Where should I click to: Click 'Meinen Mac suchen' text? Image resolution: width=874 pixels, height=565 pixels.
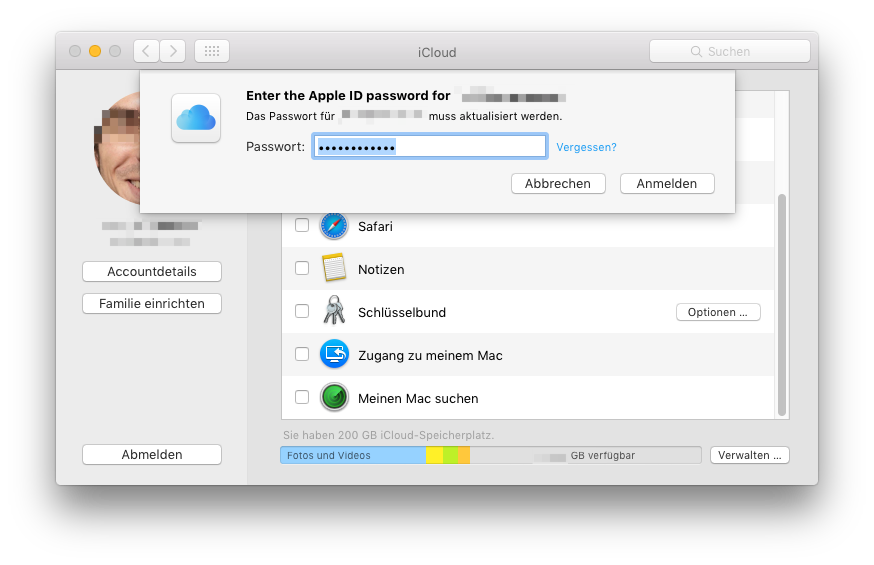pos(418,398)
